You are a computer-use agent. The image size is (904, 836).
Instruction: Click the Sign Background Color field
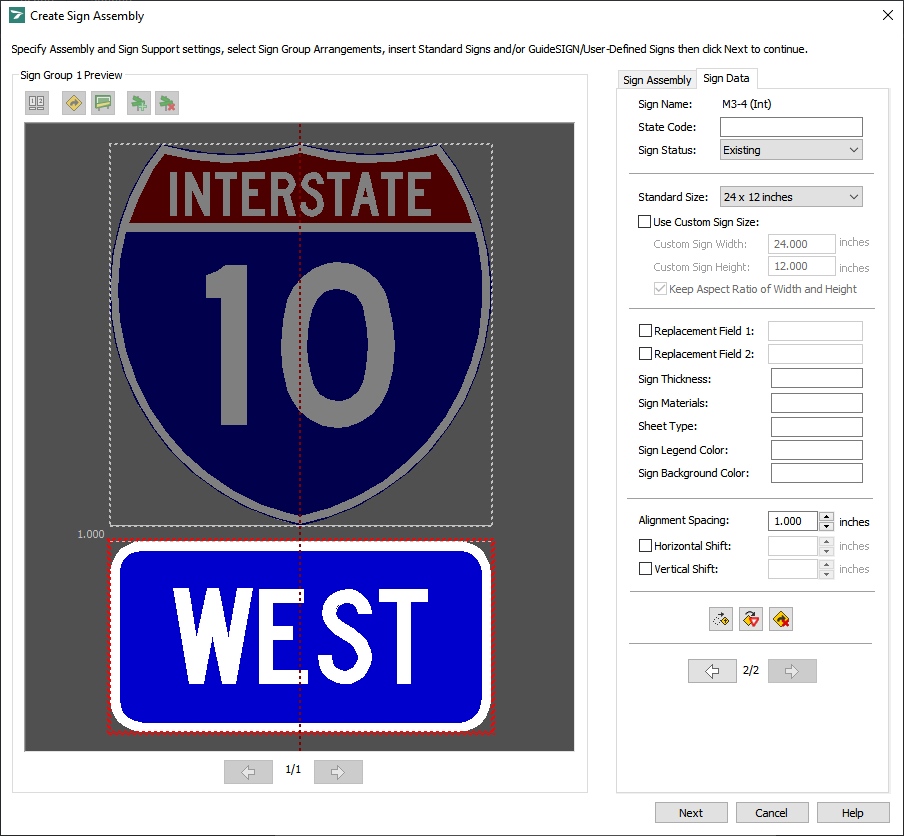click(816, 473)
